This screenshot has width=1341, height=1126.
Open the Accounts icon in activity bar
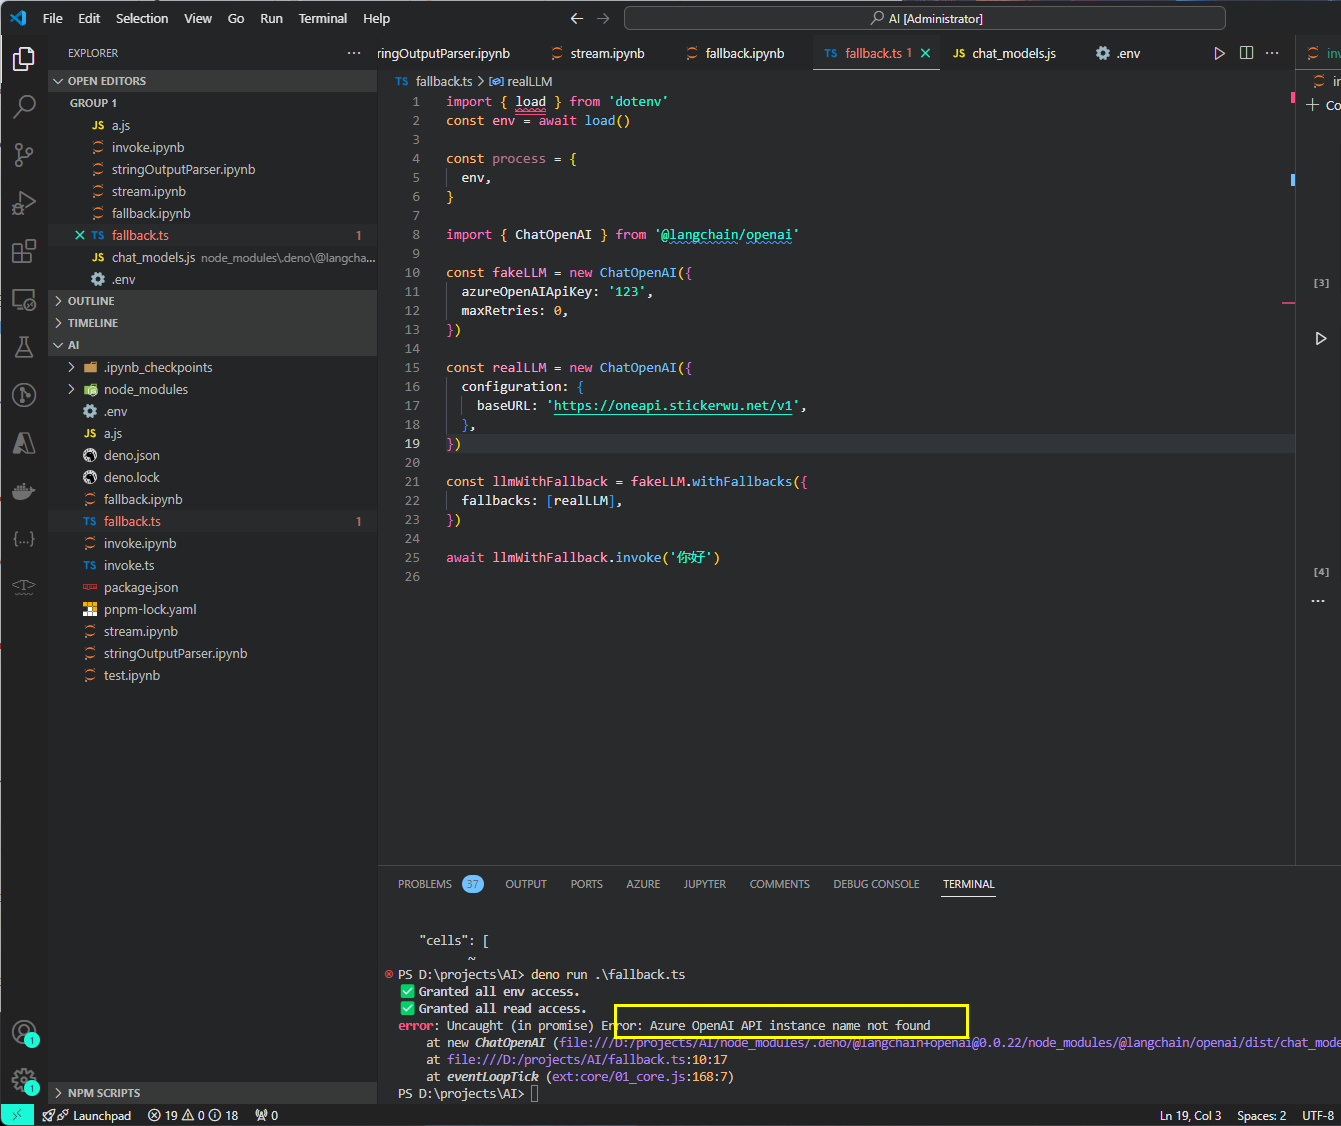tap(24, 1032)
